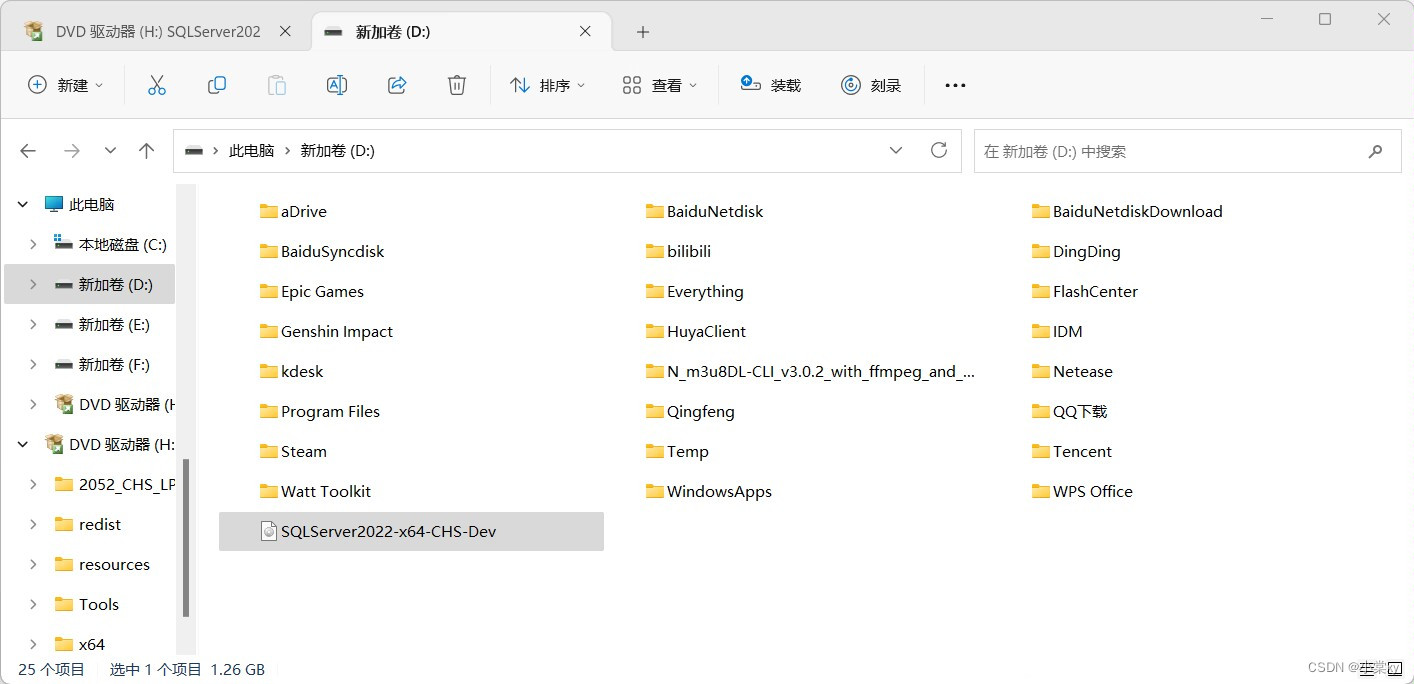Expand address bar history dropdown

pos(896,150)
